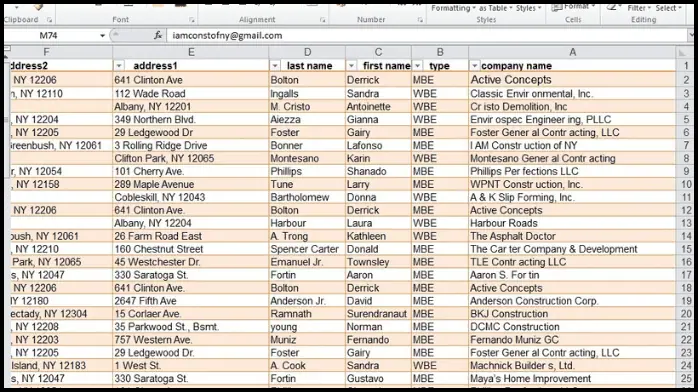Viewport: 698px width, 392px height.
Task: Select cell 'DCMC Construction'
Action: [x=572, y=327]
